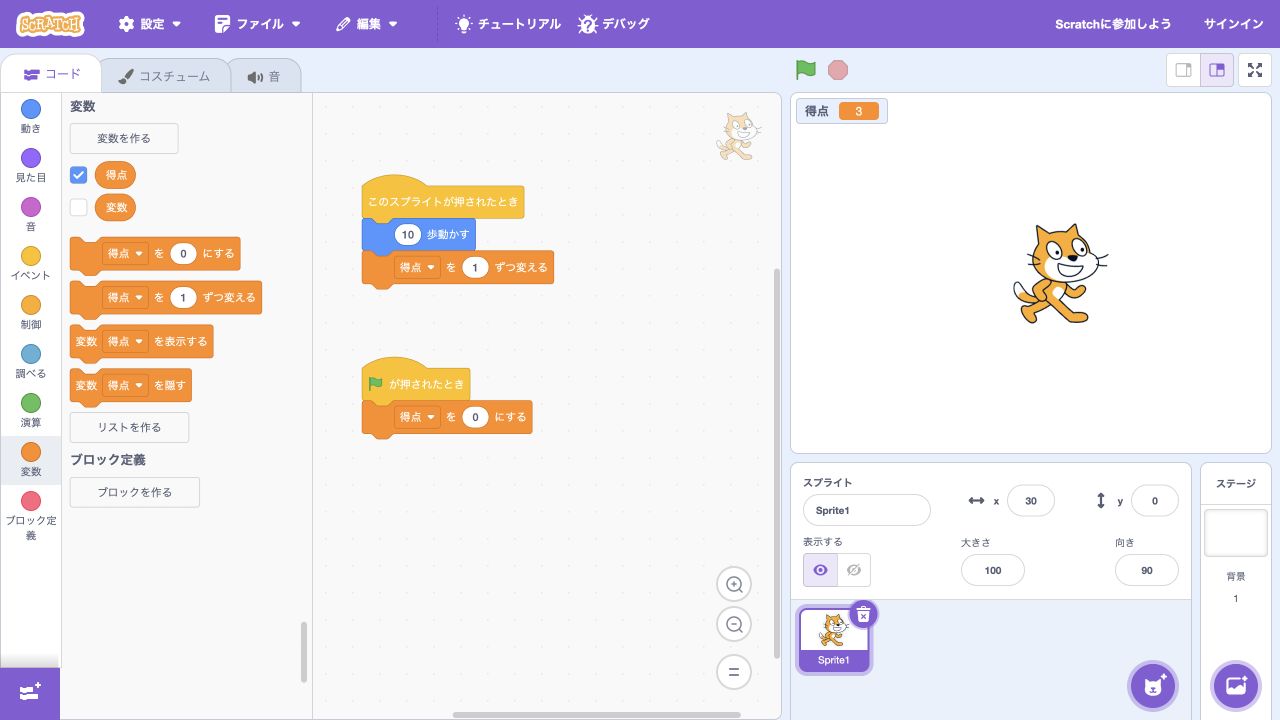
Task: Select the Sprite1 thumbnail in sprite list
Action: coord(834,640)
